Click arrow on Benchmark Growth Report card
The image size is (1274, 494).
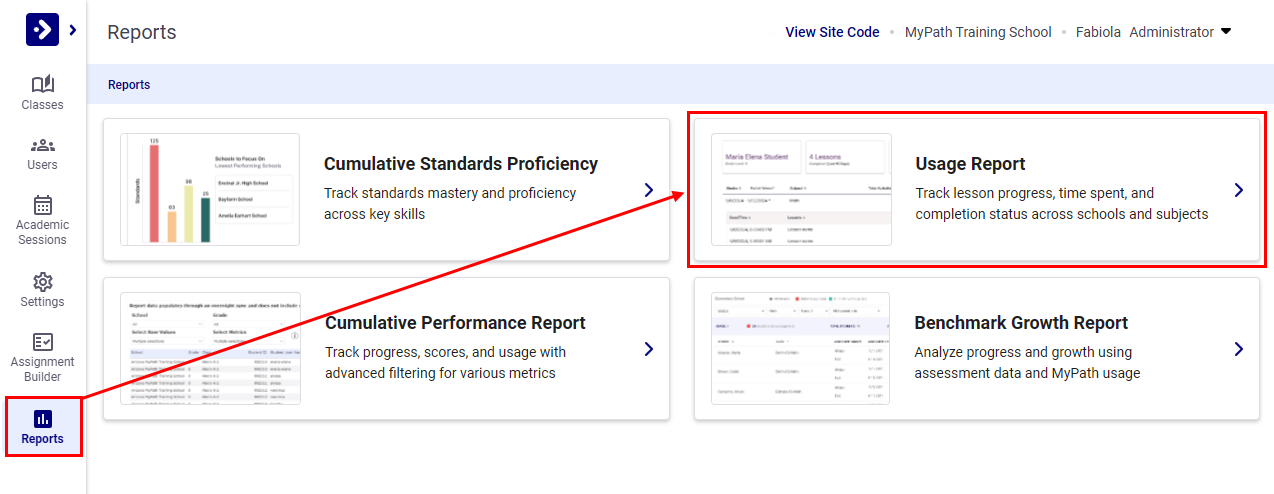1239,349
